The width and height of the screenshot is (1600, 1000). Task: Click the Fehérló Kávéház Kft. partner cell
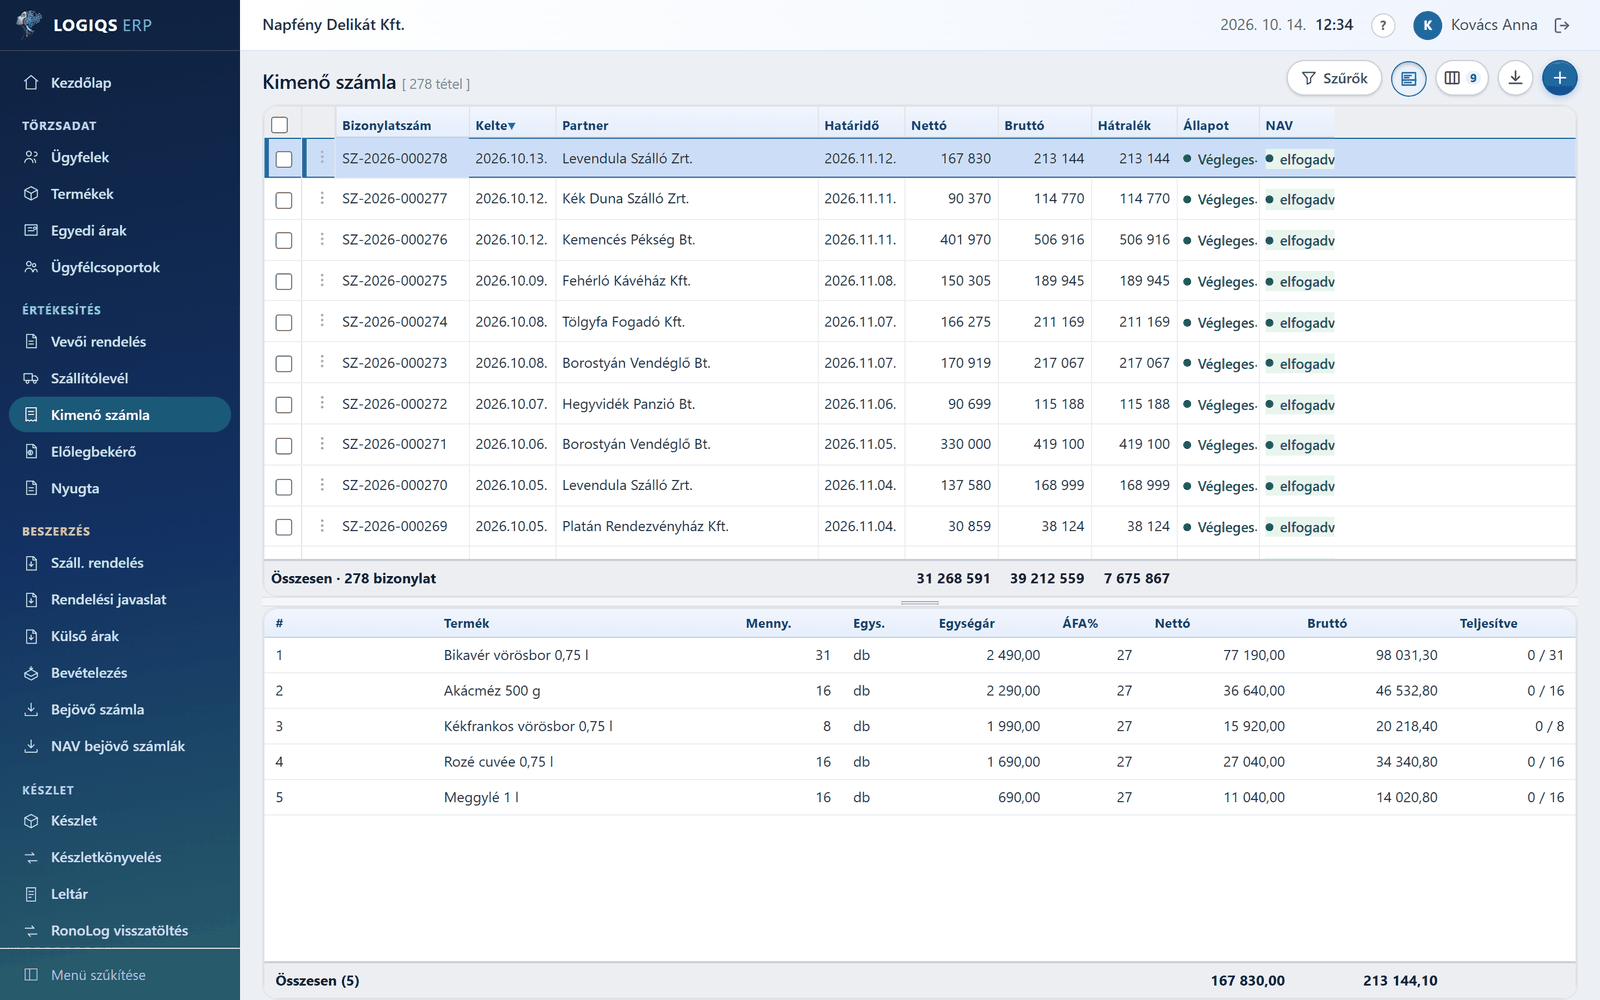point(686,281)
